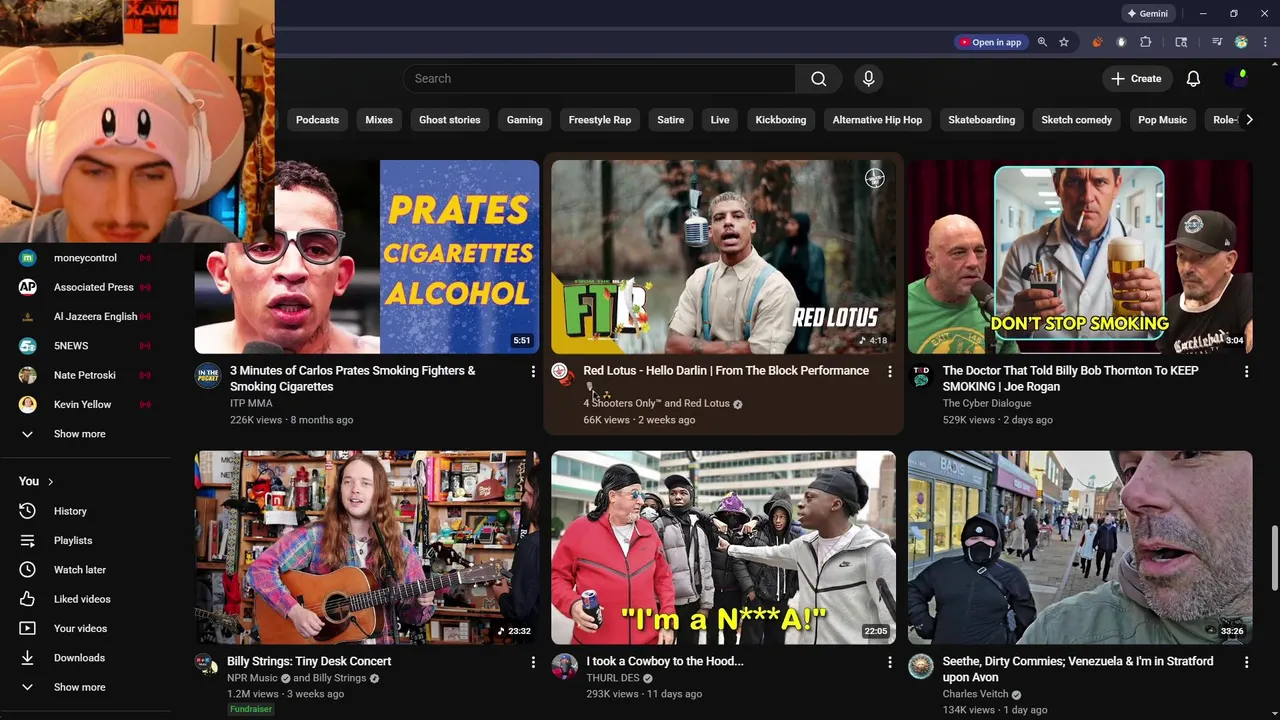Open the notifications bell
The width and height of the screenshot is (1280, 720).
click(1193, 79)
